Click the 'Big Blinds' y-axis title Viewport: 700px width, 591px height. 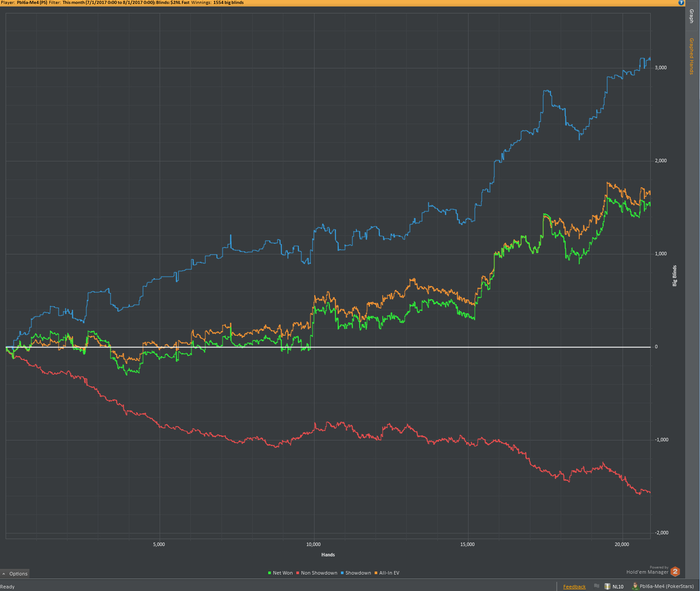pos(674,275)
